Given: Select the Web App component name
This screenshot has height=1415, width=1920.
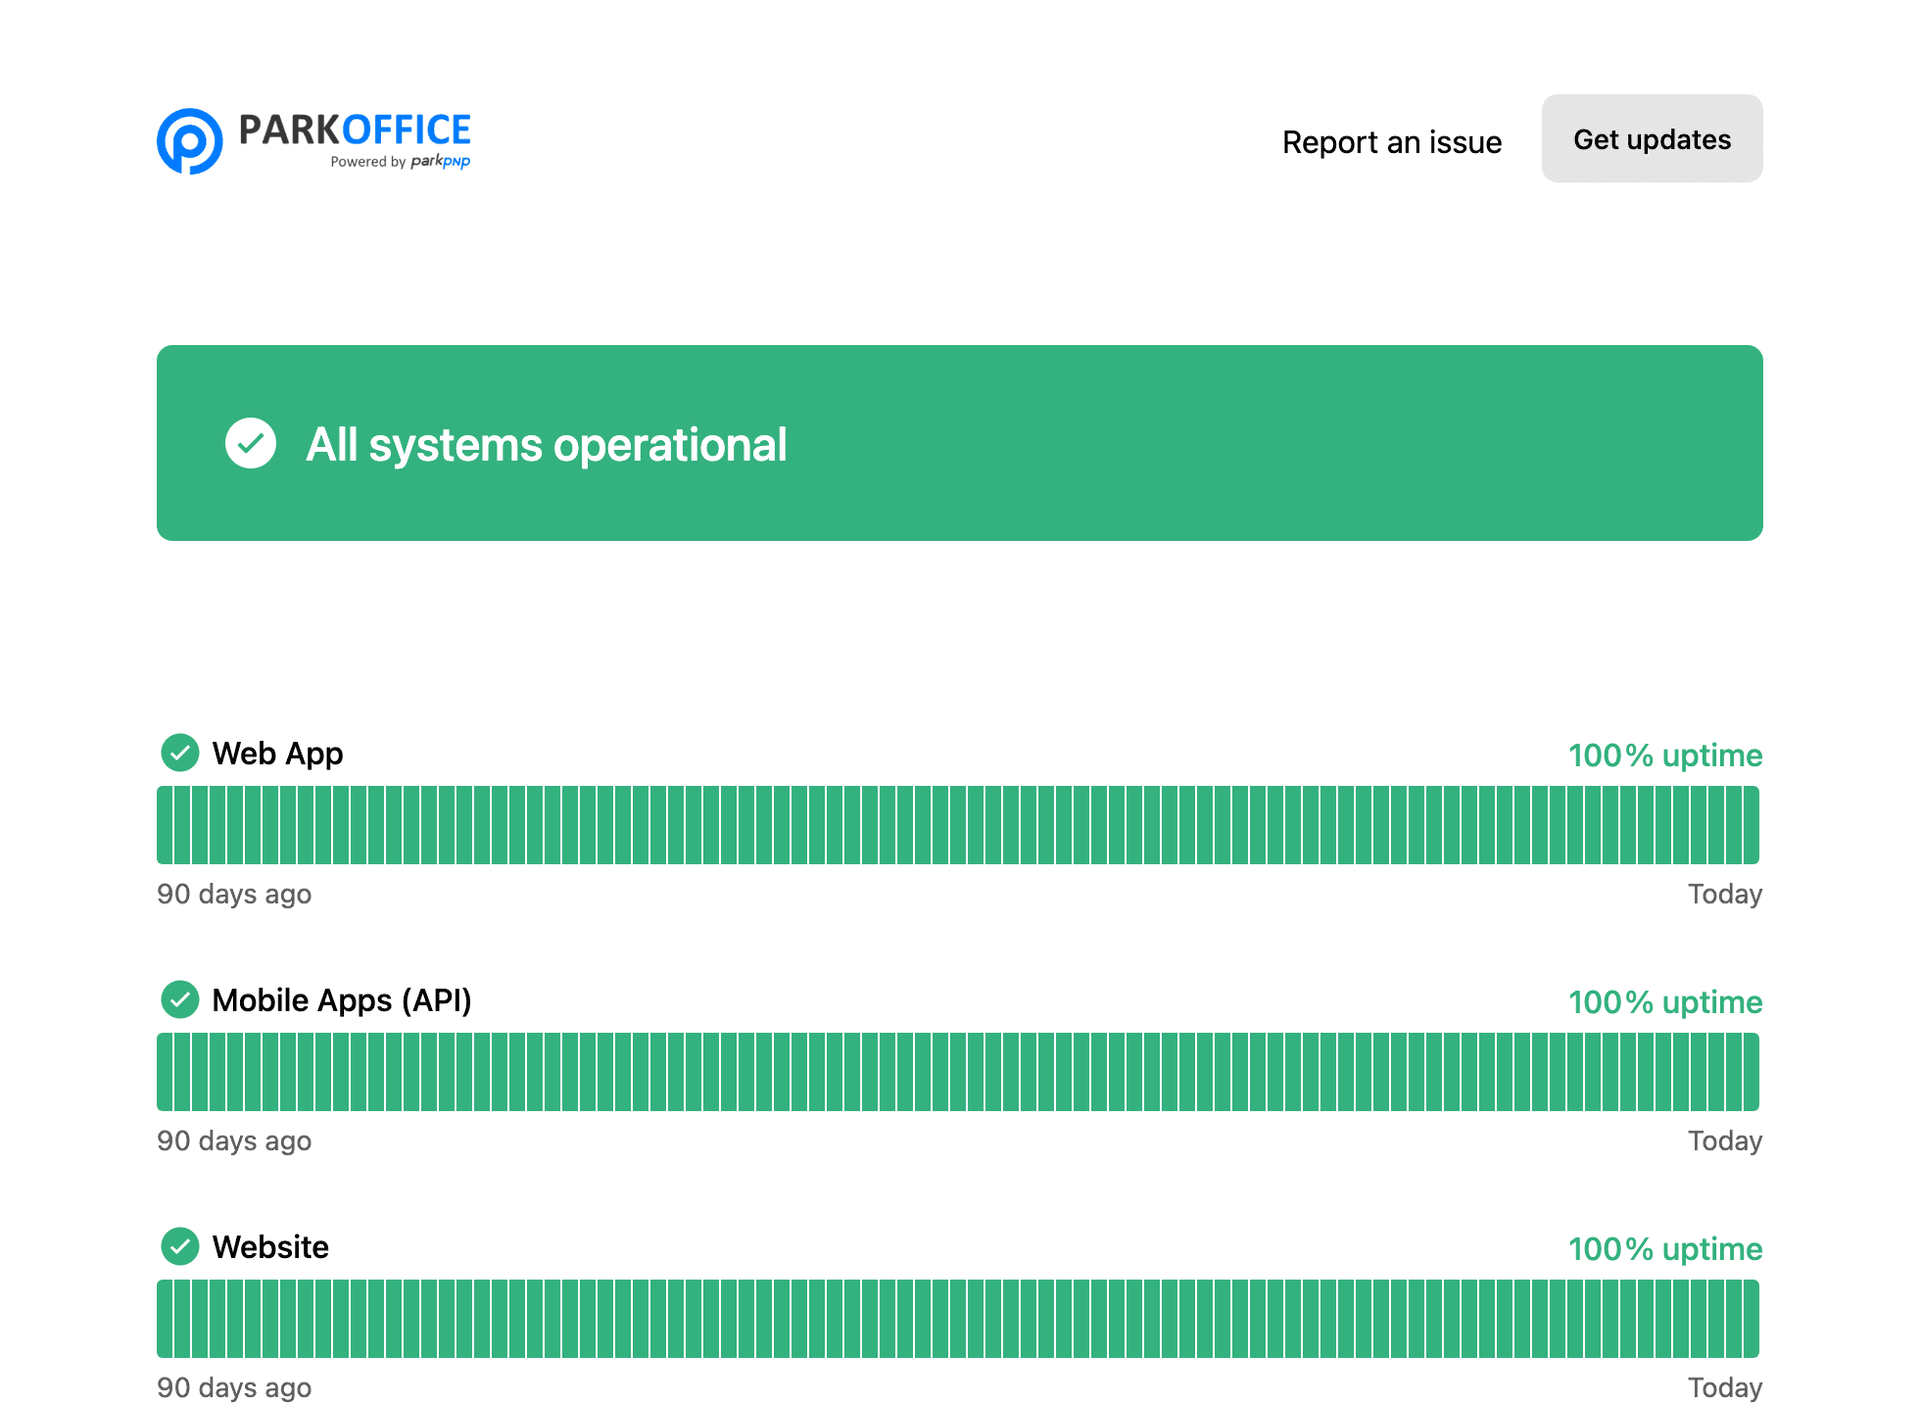Looking at the screenshot, I should [x=278, y=753].
